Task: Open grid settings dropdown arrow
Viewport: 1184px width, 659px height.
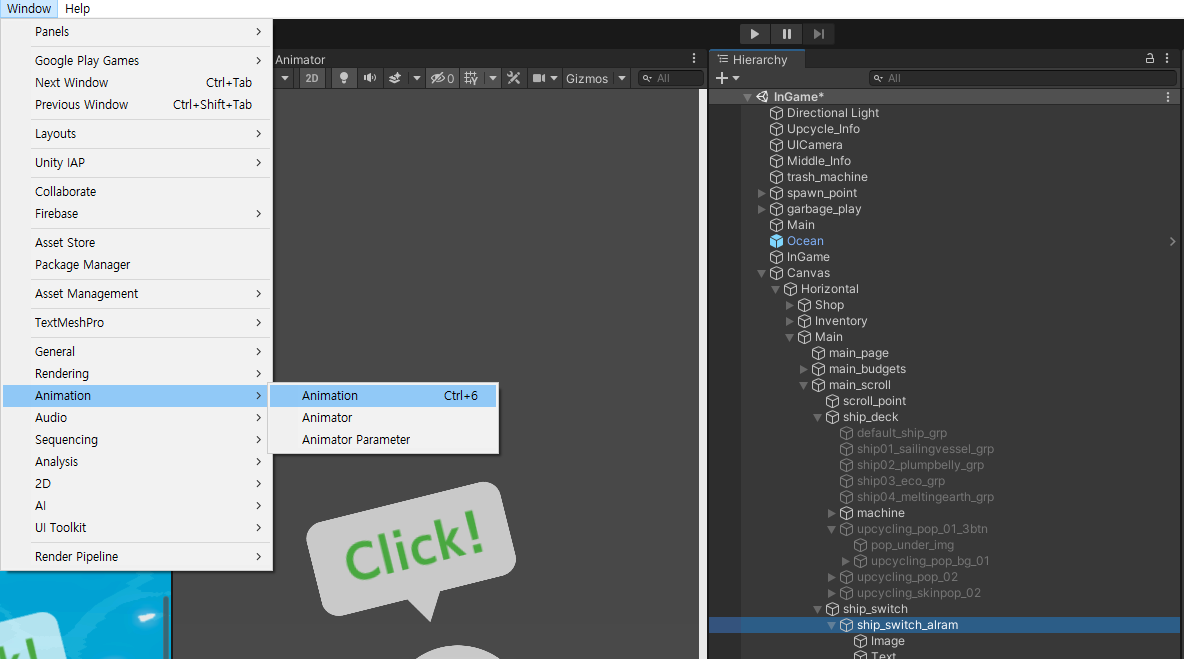Action: click(493, 79)
